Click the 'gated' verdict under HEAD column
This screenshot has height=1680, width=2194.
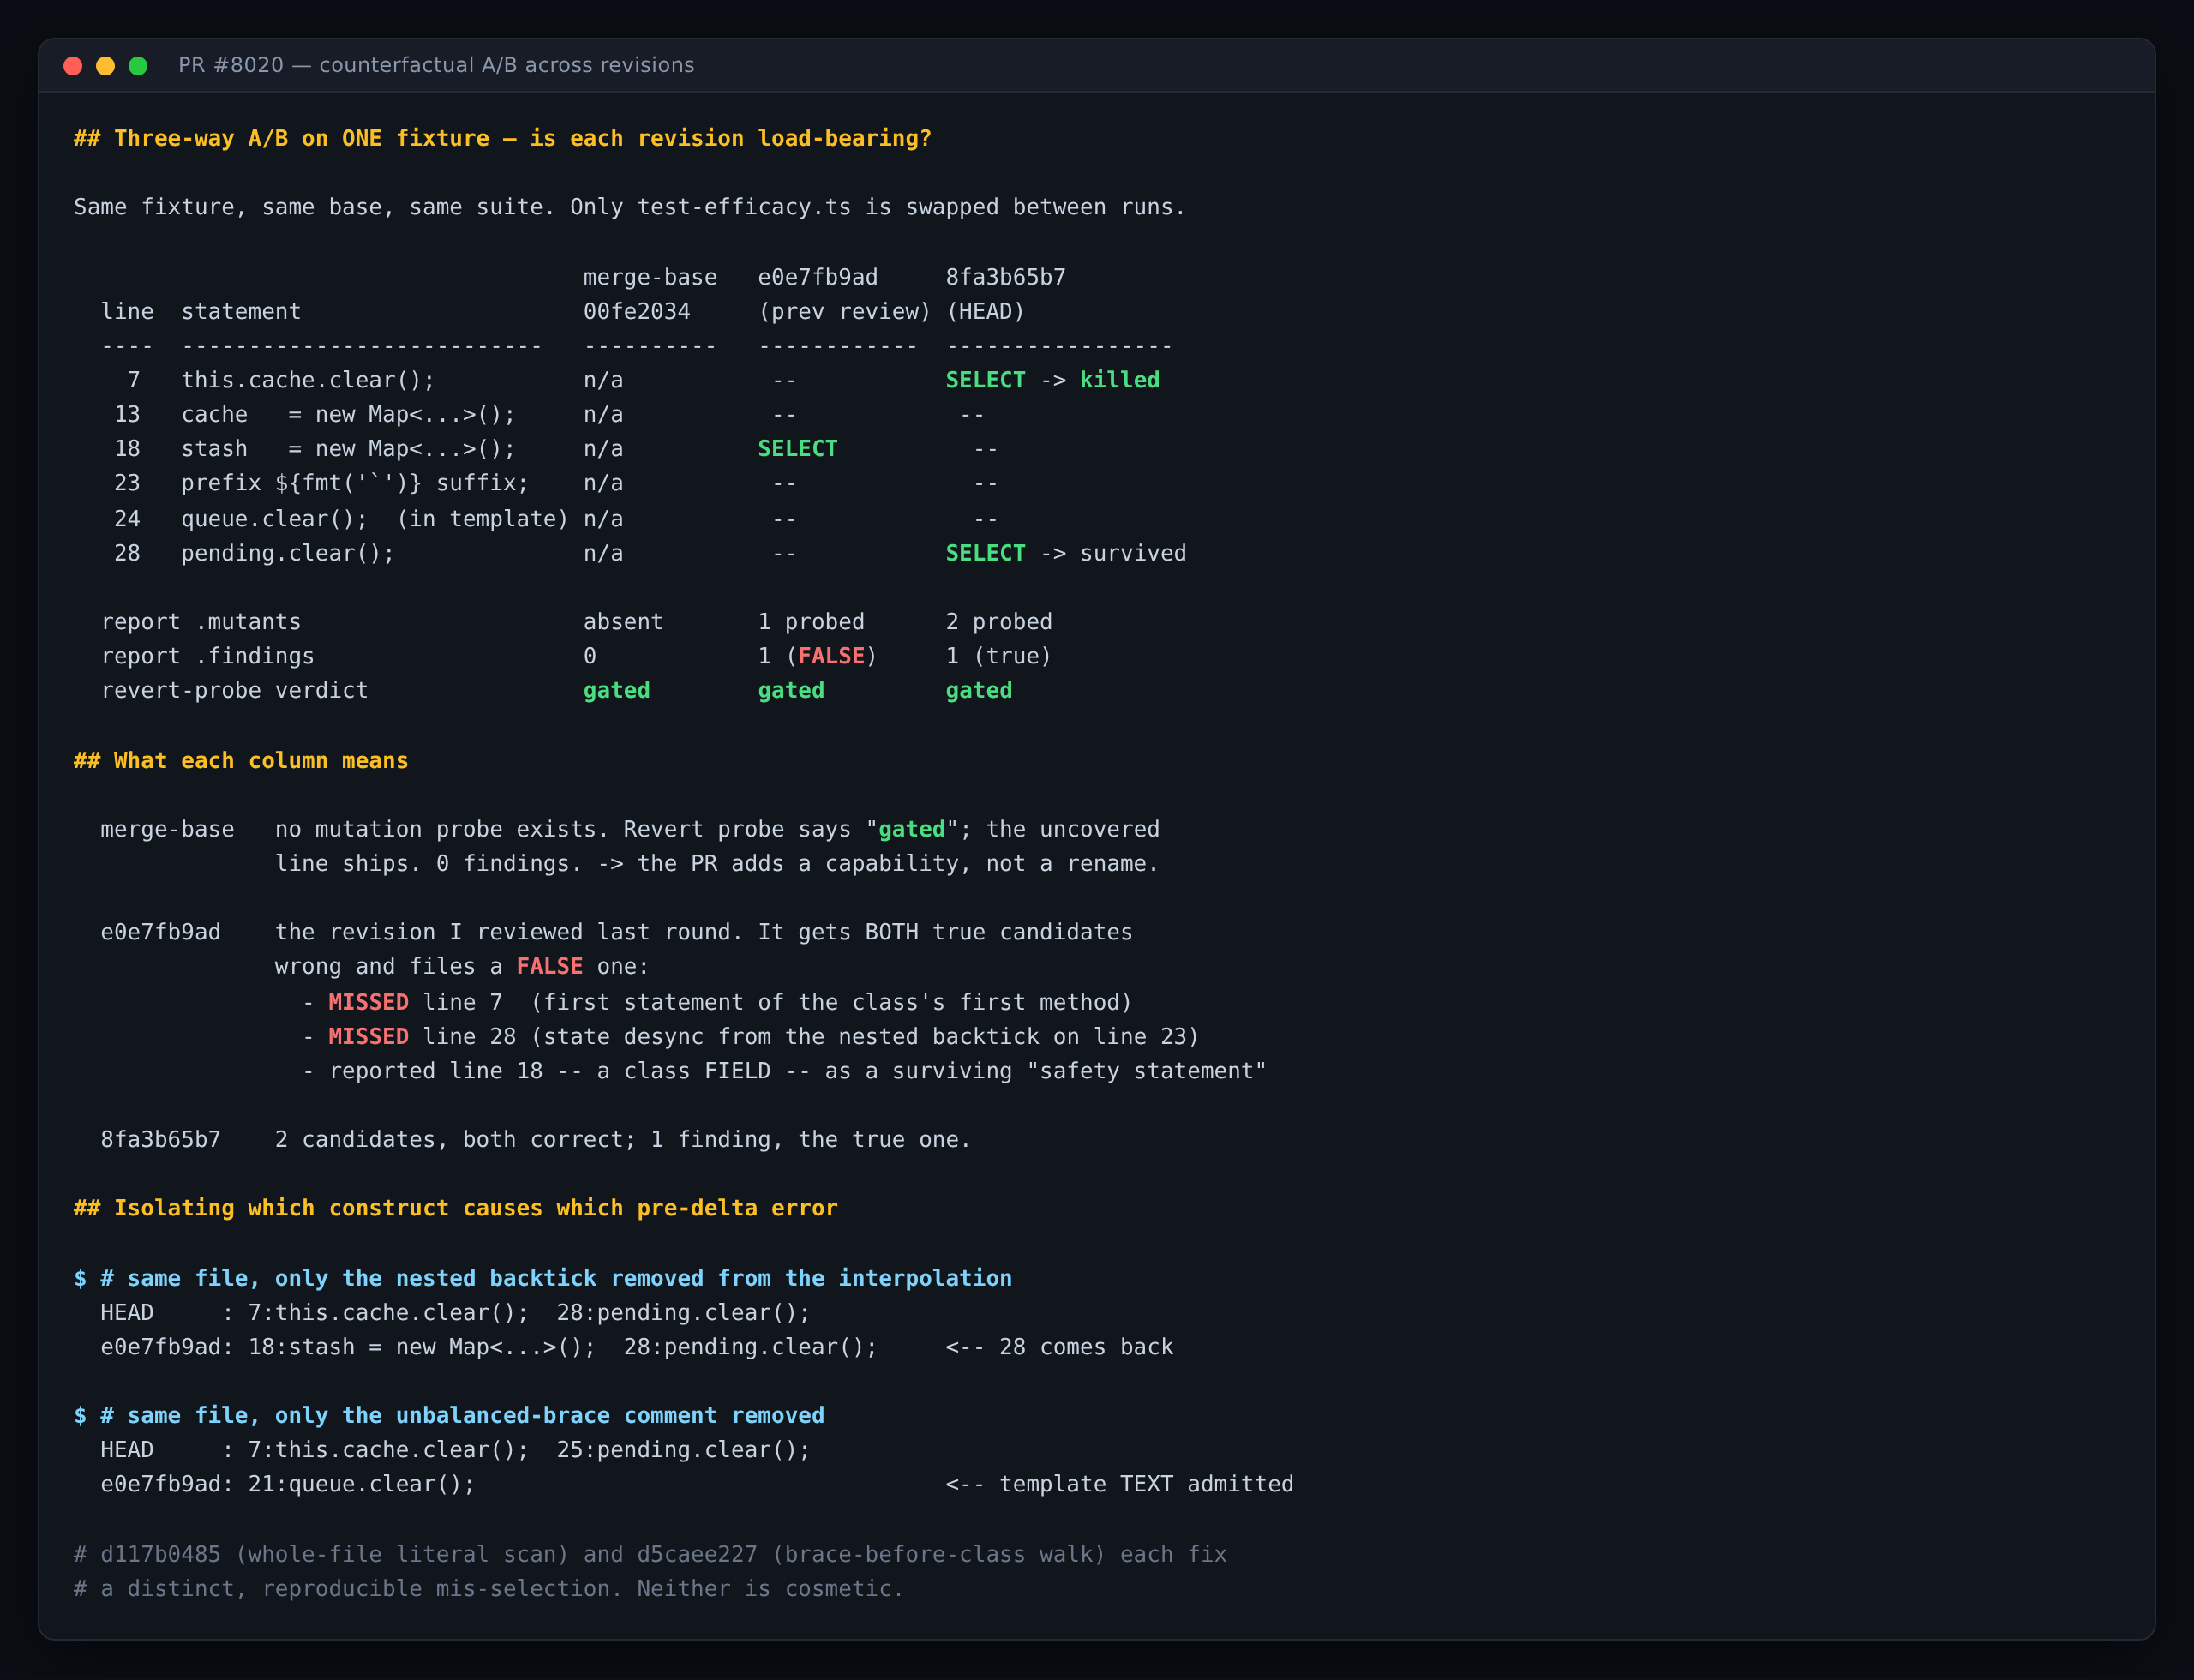[x=978, y=690]
